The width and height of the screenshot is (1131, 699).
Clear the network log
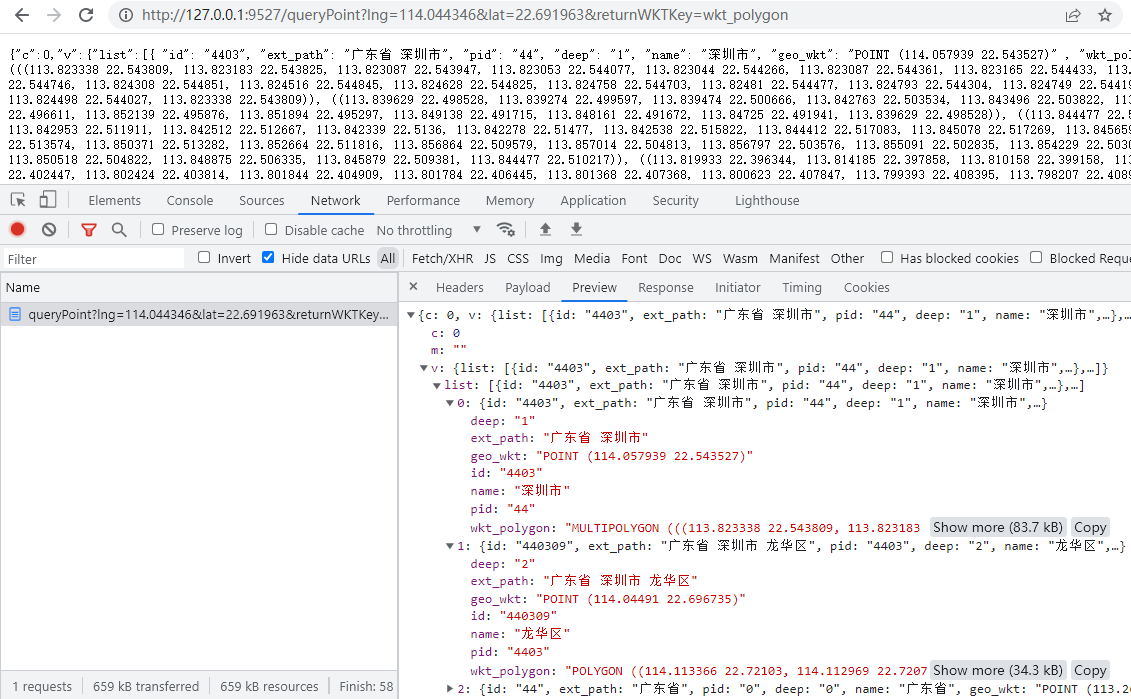49,229
